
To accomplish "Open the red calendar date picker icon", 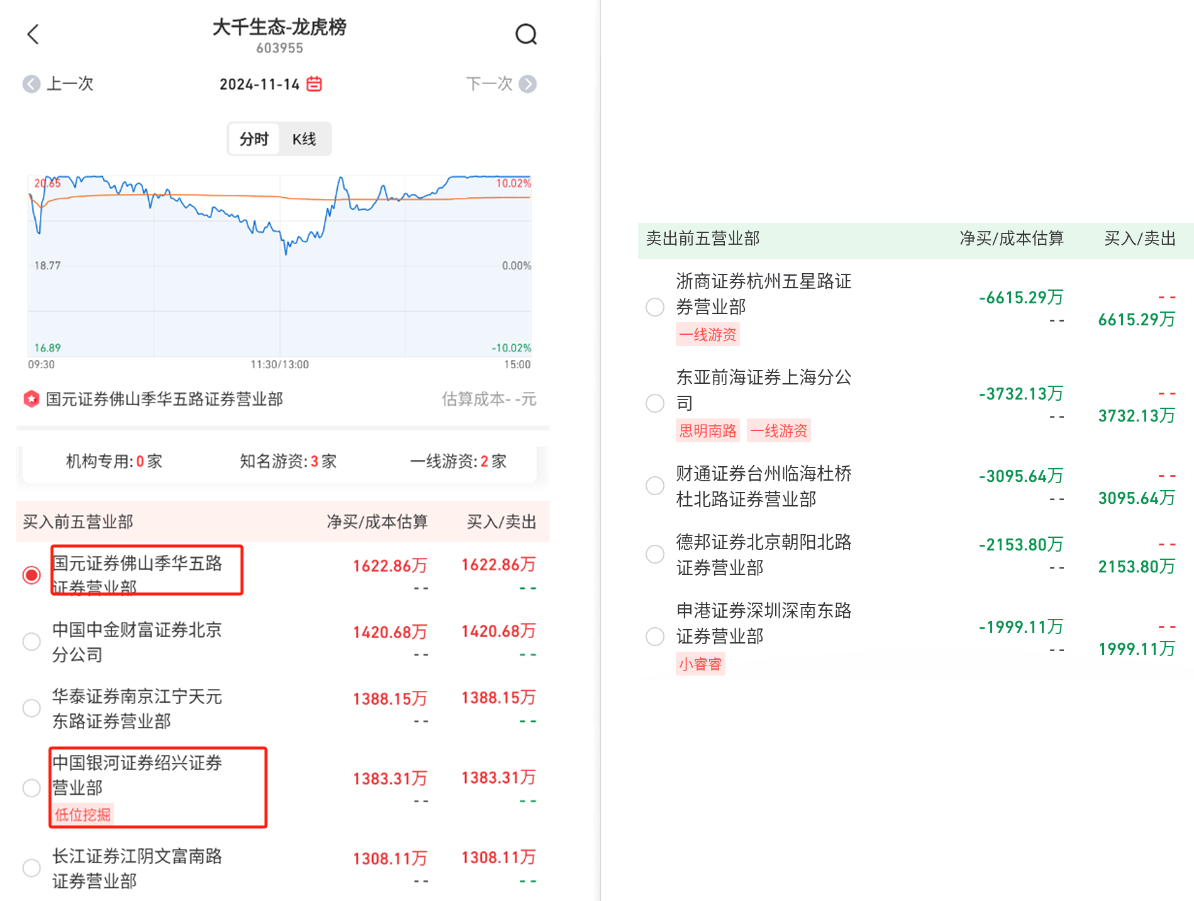I will 314,84.
